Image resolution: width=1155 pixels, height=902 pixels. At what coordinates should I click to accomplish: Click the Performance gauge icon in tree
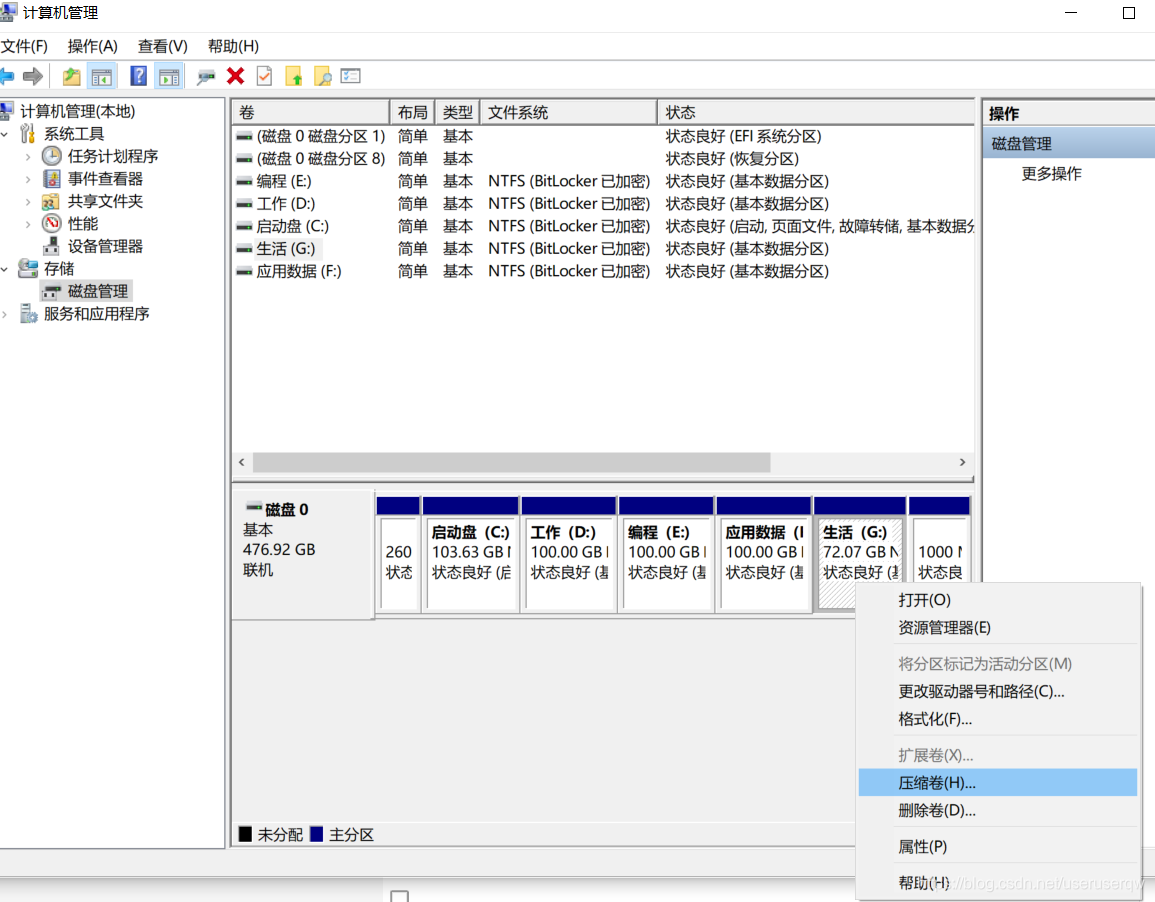click(x=52, y=224)
